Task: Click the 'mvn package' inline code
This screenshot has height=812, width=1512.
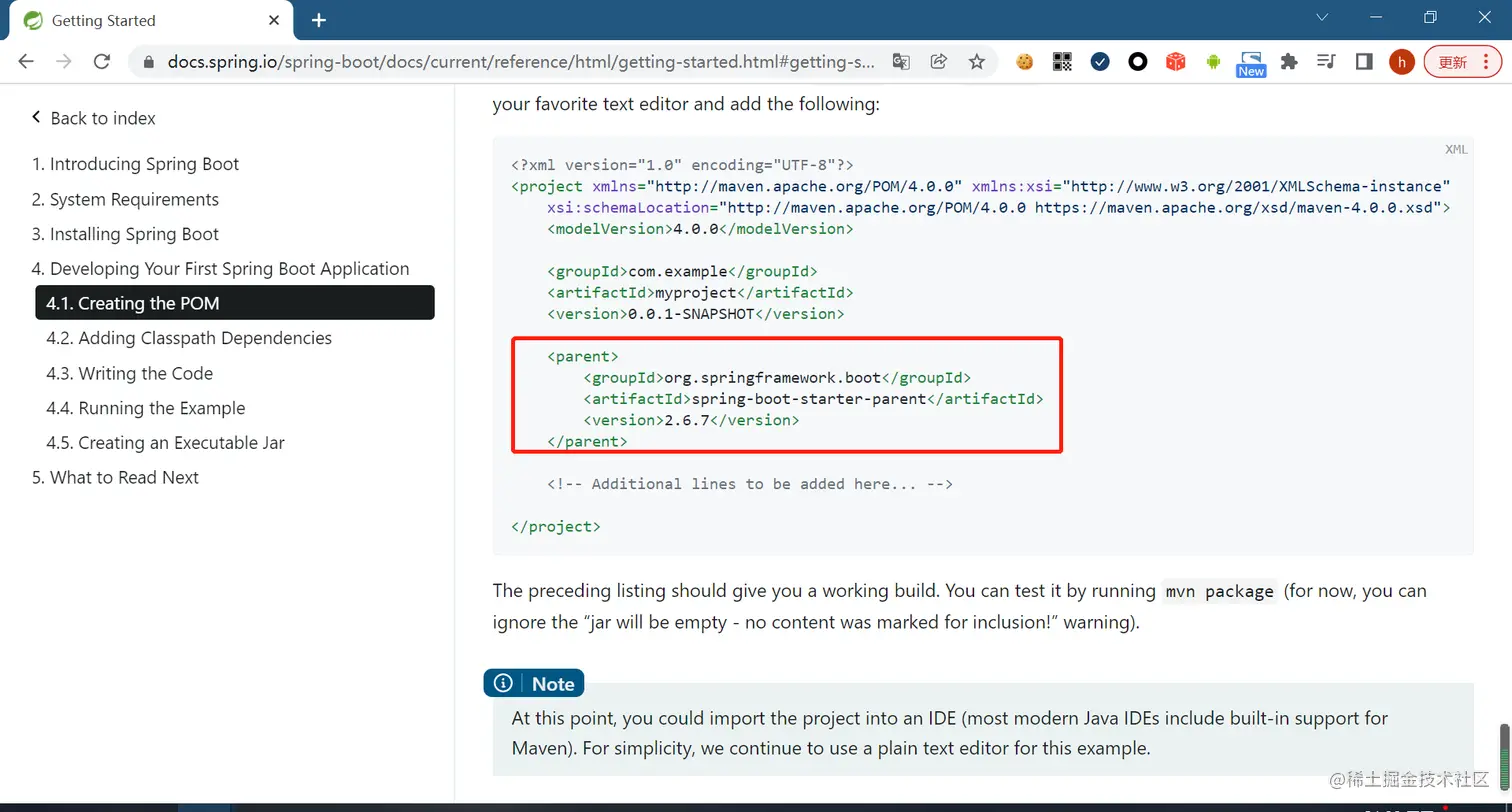Action: click(1220, 591)
